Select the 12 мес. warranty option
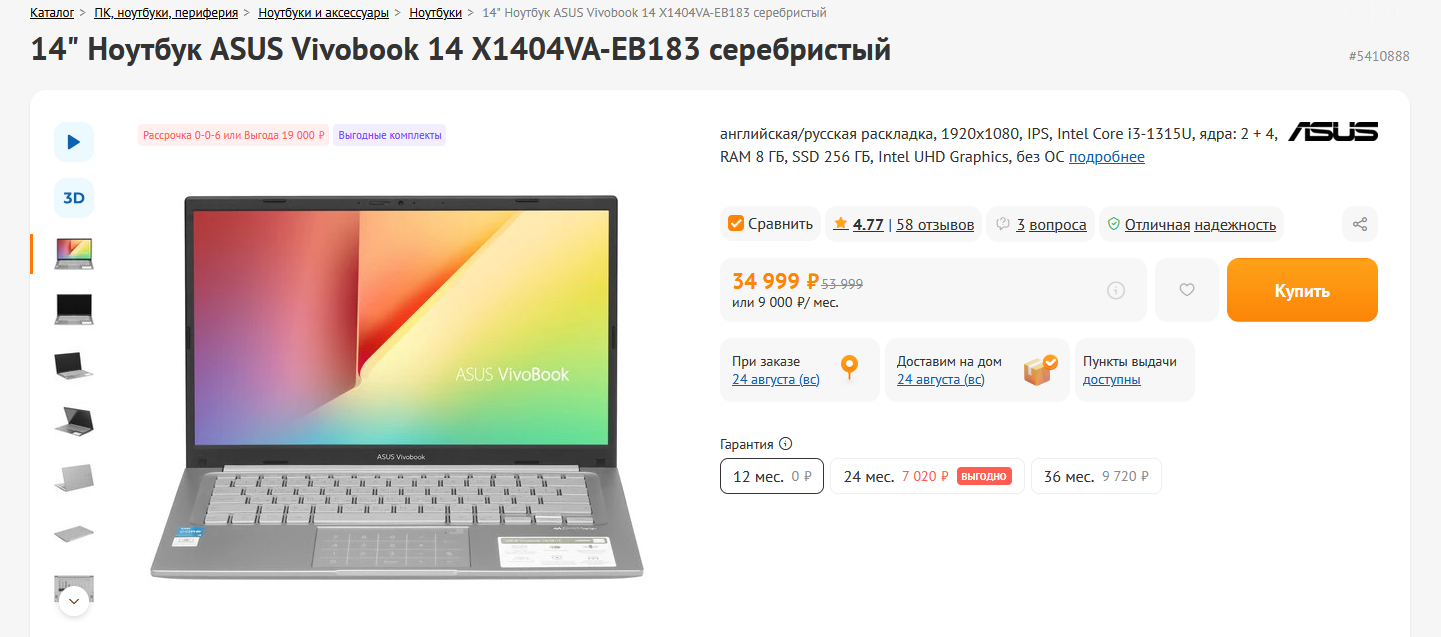Screen dimensions: 1441x637 [x=772, y=476]
